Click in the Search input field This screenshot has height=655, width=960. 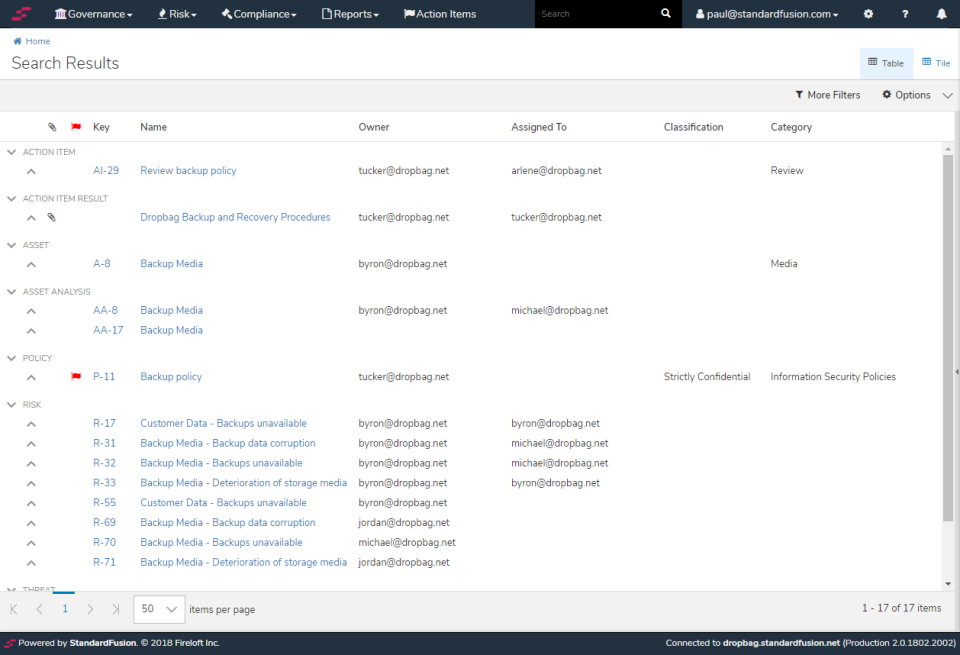pyautogui.click(x=595, y=13)
